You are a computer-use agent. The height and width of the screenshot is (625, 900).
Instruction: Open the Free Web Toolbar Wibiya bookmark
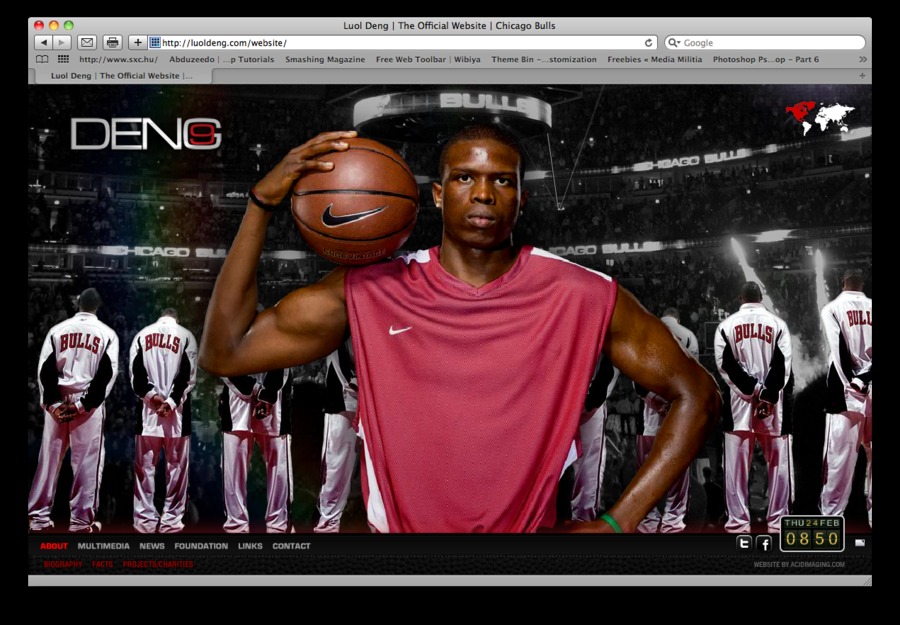[x=428, y=59]
